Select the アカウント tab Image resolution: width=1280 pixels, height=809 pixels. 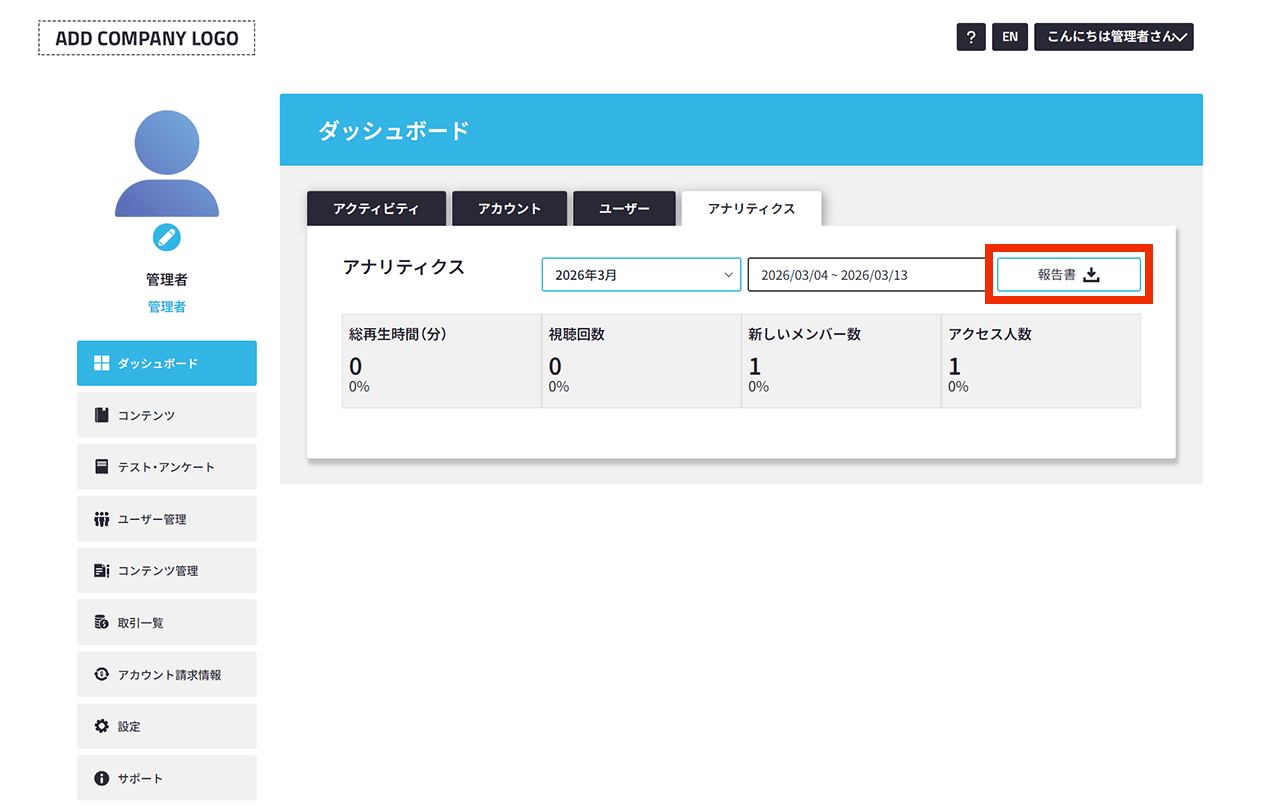[509, 208]
